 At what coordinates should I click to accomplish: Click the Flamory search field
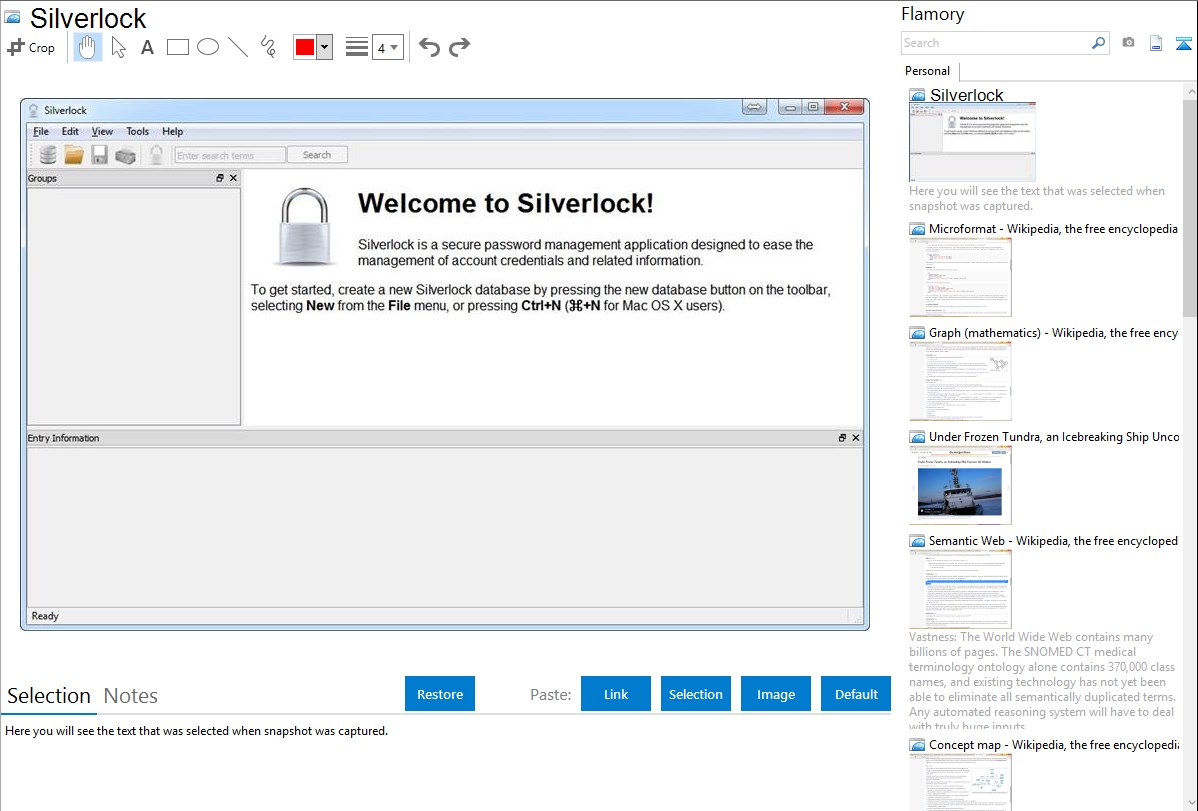[995, 43]
